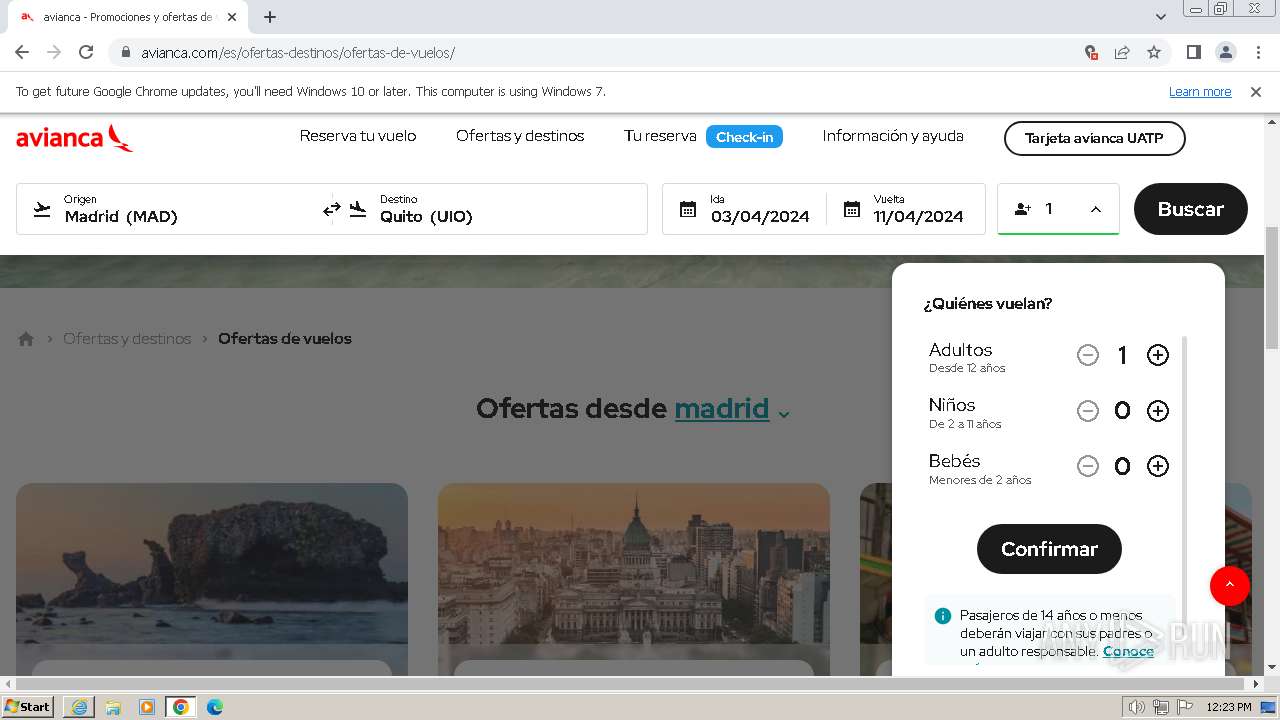Open the rocky coast destination card
Viewport: 1280px width, 720px height.
coord(212,580)
